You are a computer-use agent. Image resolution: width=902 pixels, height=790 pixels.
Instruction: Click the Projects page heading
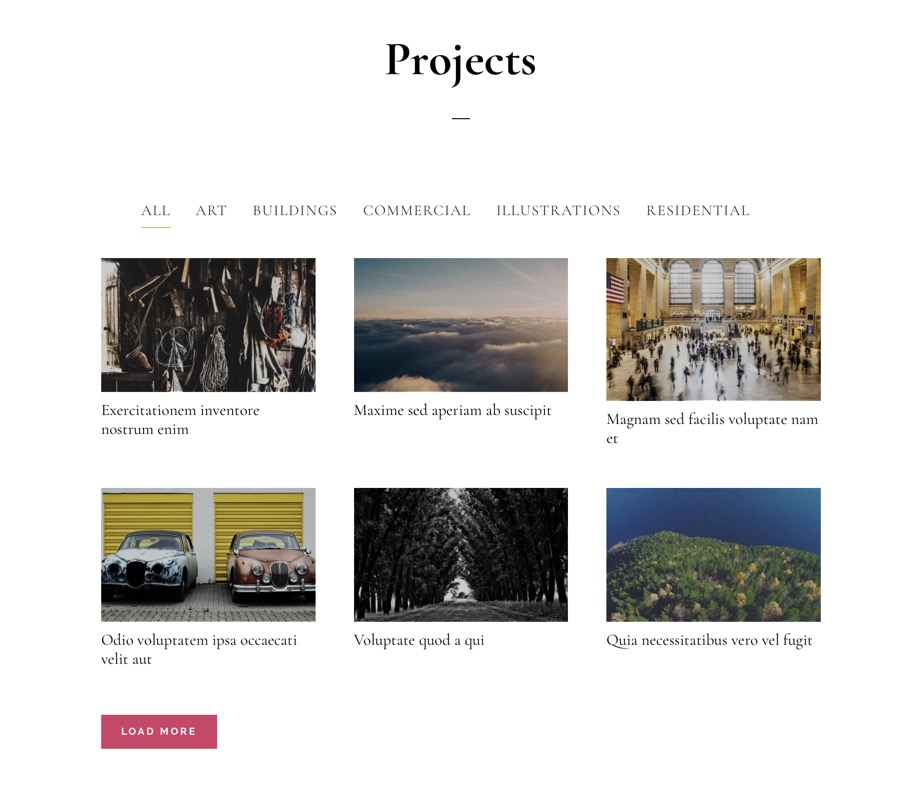(461, 61)
